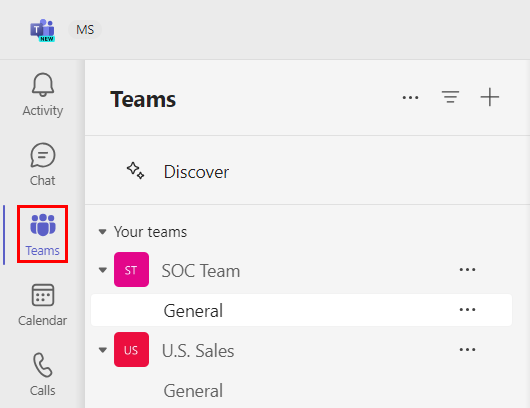The width and height of the screenshot is (530, 408).
Task: Open more options for U.S. Sales
Action: (x=467, y=349)
